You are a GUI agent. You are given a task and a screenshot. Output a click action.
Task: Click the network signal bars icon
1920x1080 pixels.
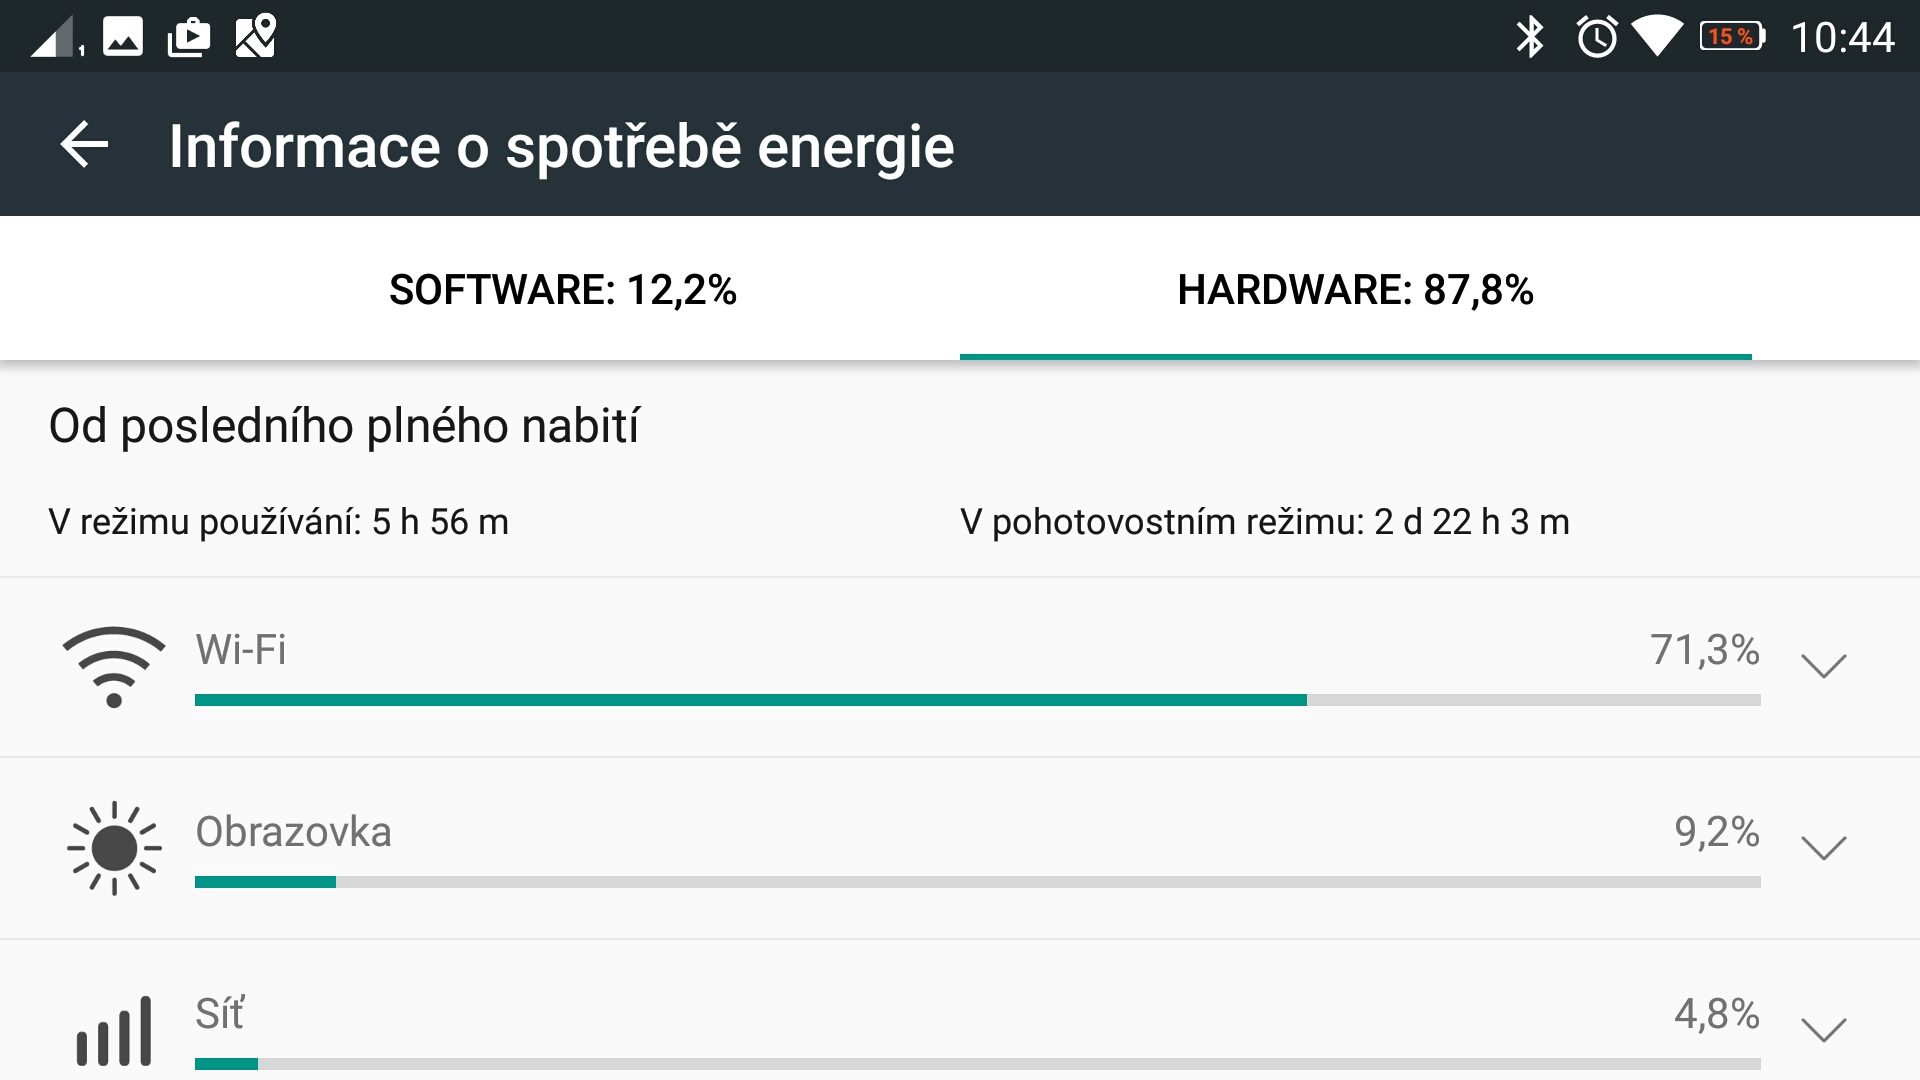114,1030
